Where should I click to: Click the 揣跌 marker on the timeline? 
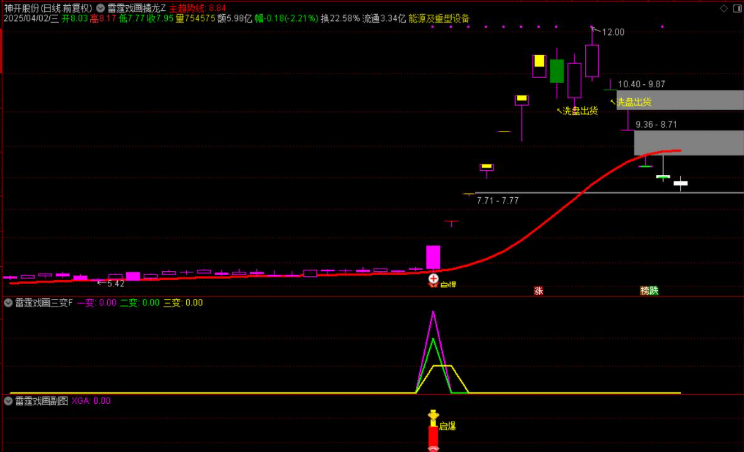pos(649,291)
